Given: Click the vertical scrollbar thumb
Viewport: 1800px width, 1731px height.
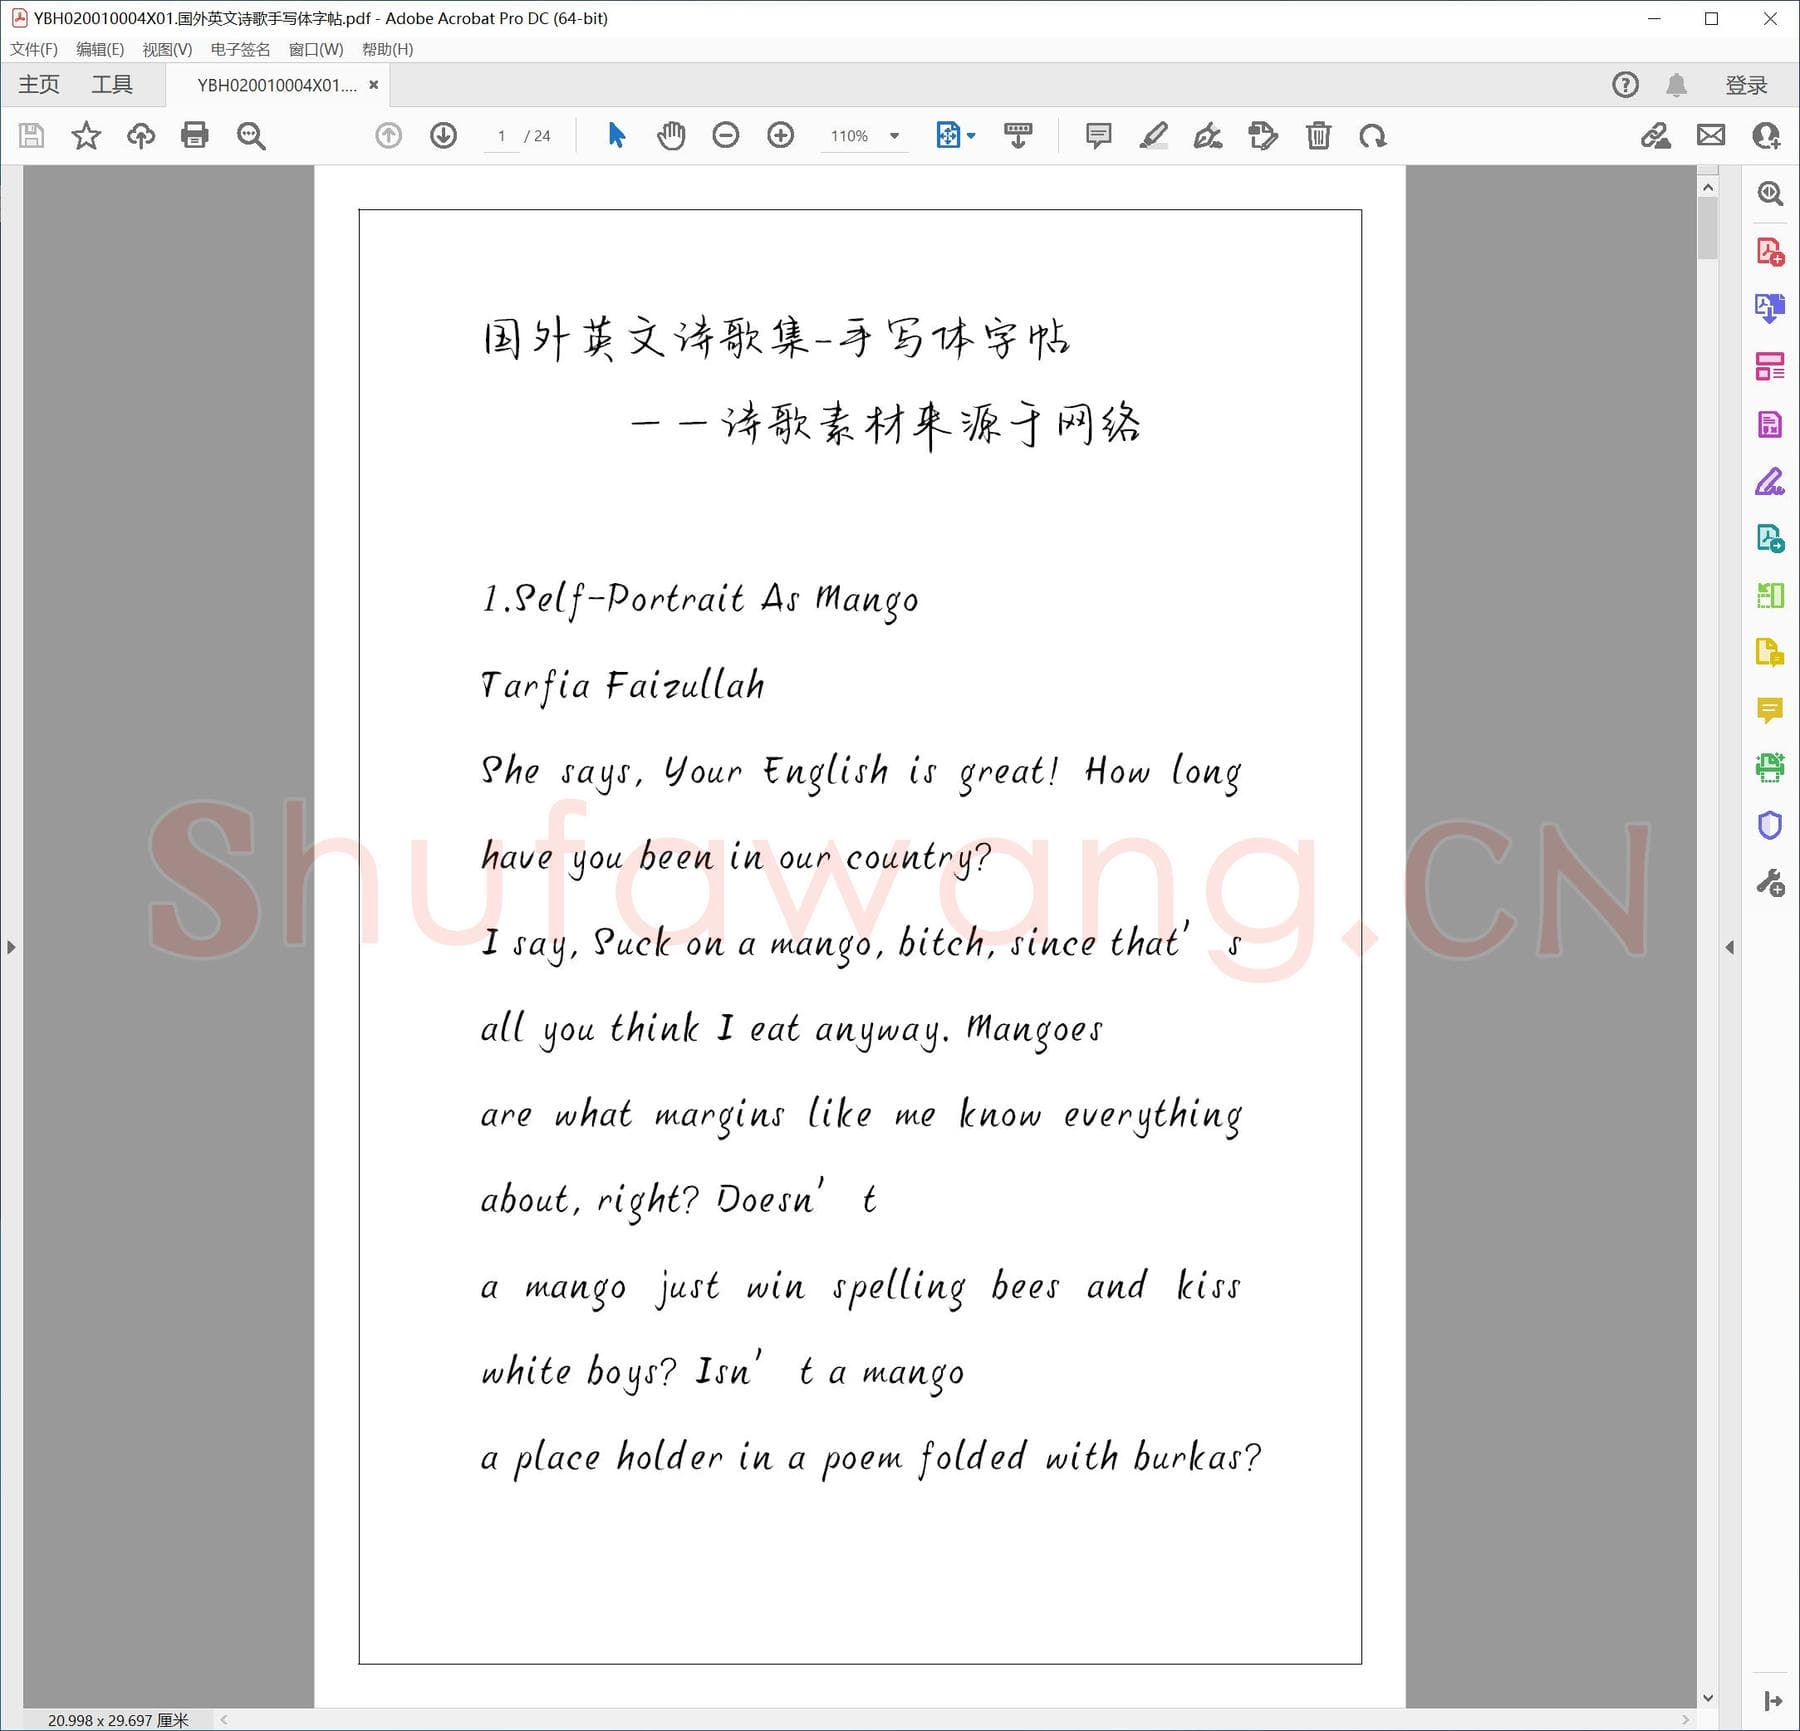Looking at the screenshot, I should click(1708, 228).
